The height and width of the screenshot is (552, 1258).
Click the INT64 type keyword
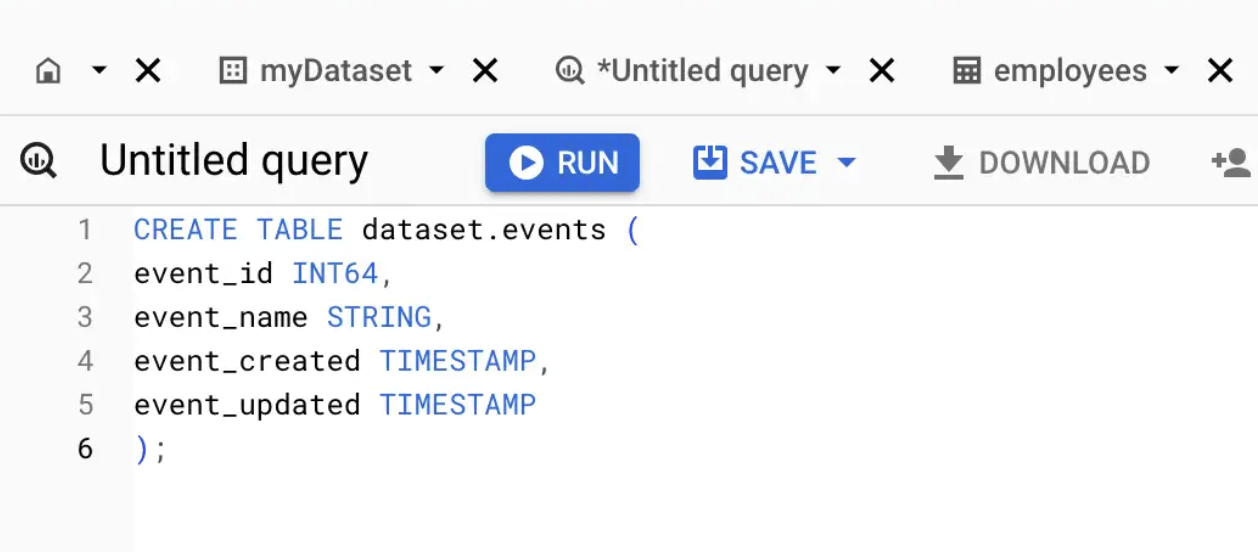[336, 273]
